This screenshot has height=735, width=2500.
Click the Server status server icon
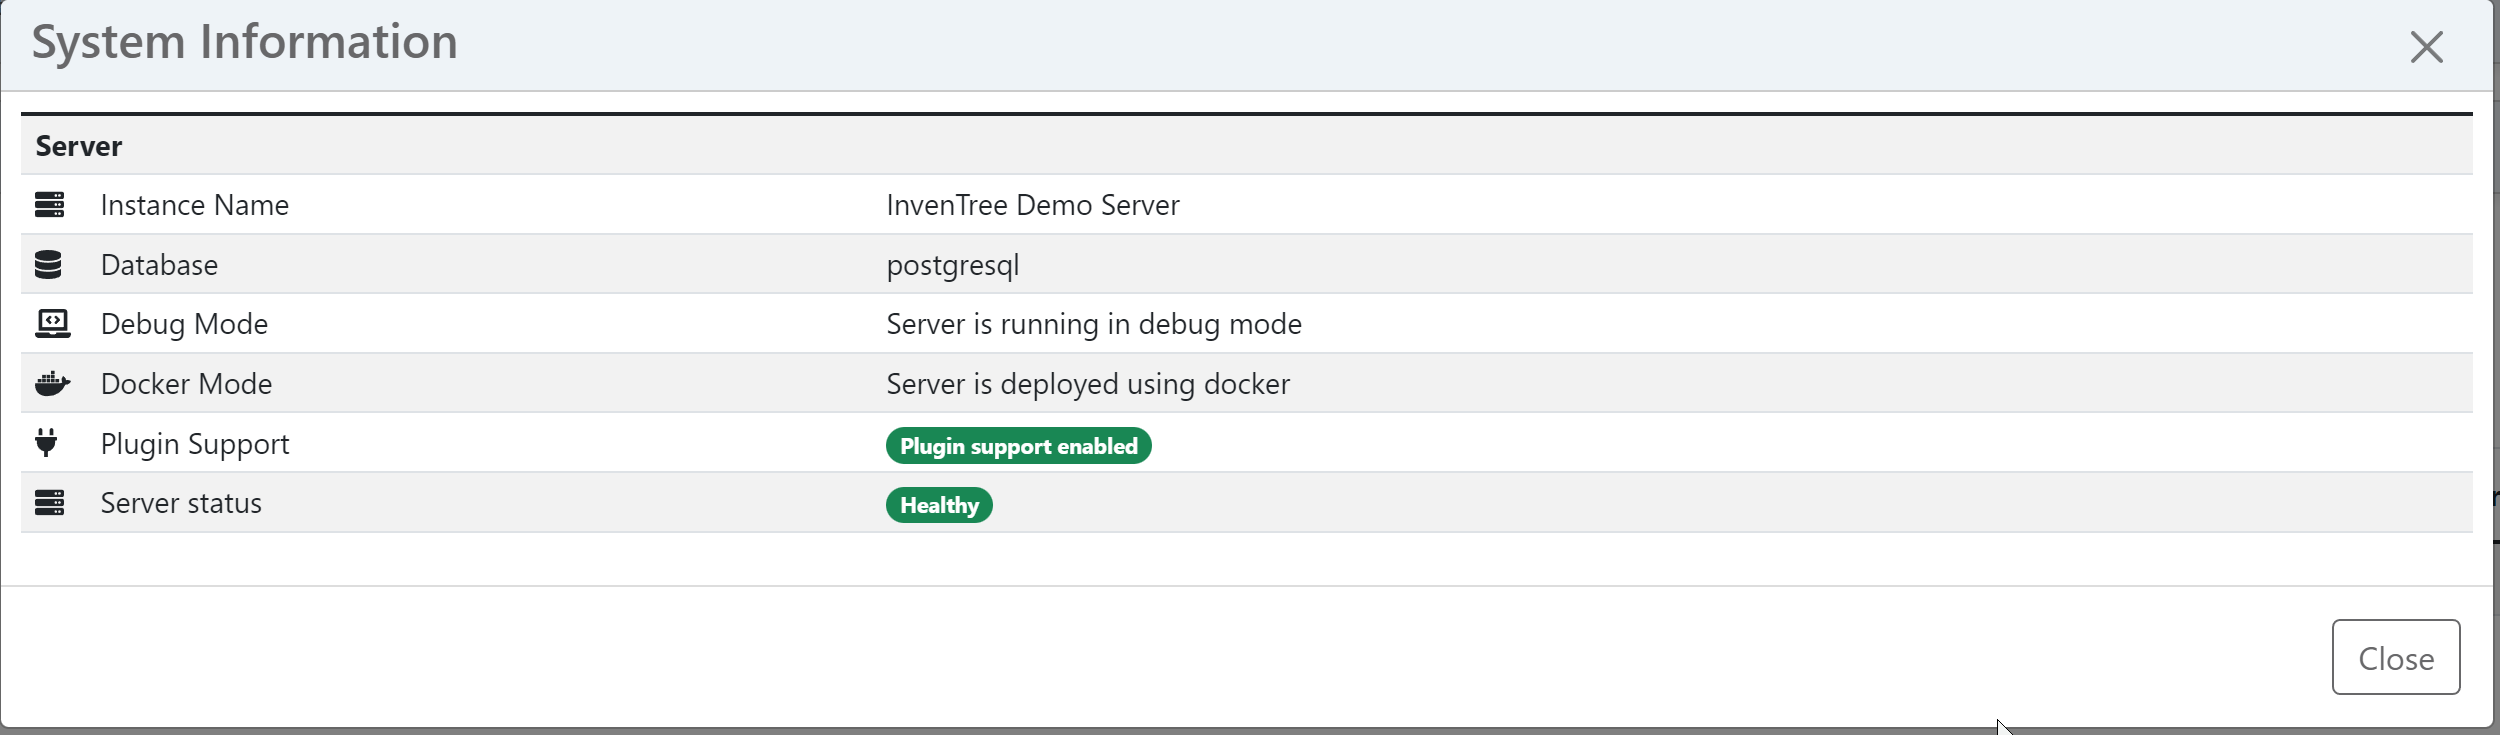pos(49,503)
